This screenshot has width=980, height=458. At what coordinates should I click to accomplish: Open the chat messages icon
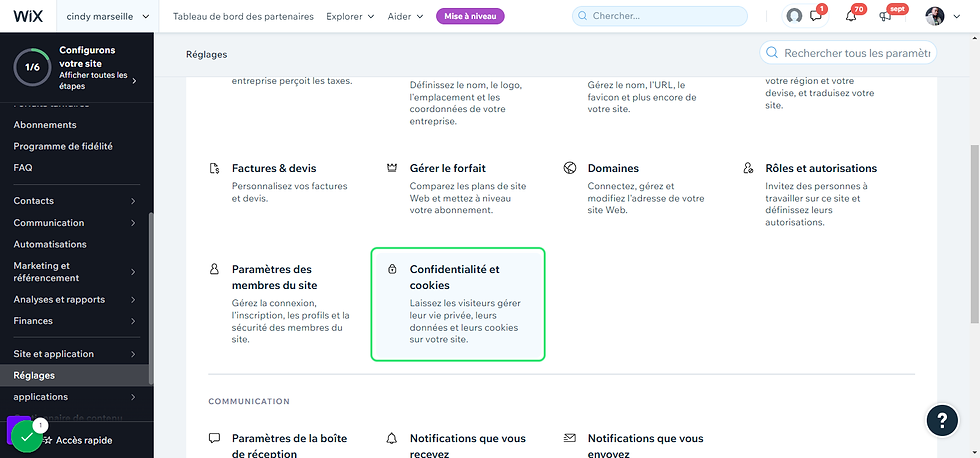816,16
